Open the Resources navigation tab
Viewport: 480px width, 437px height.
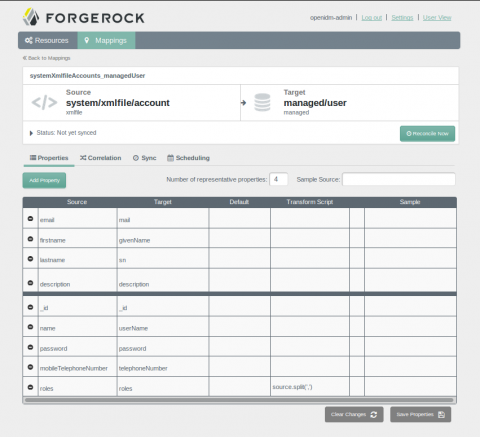pyautogui.click(x=48, y=40)
